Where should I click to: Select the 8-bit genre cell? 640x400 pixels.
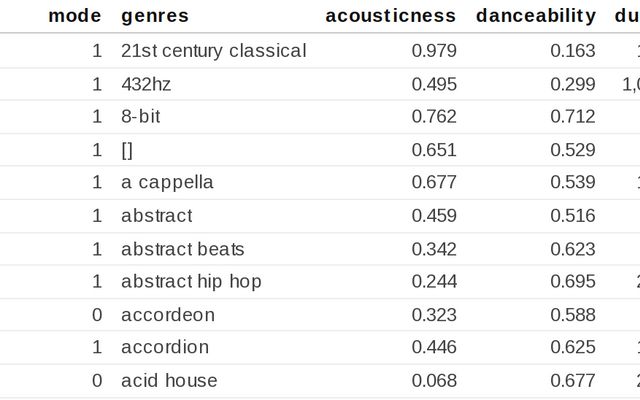pos(141,117)
